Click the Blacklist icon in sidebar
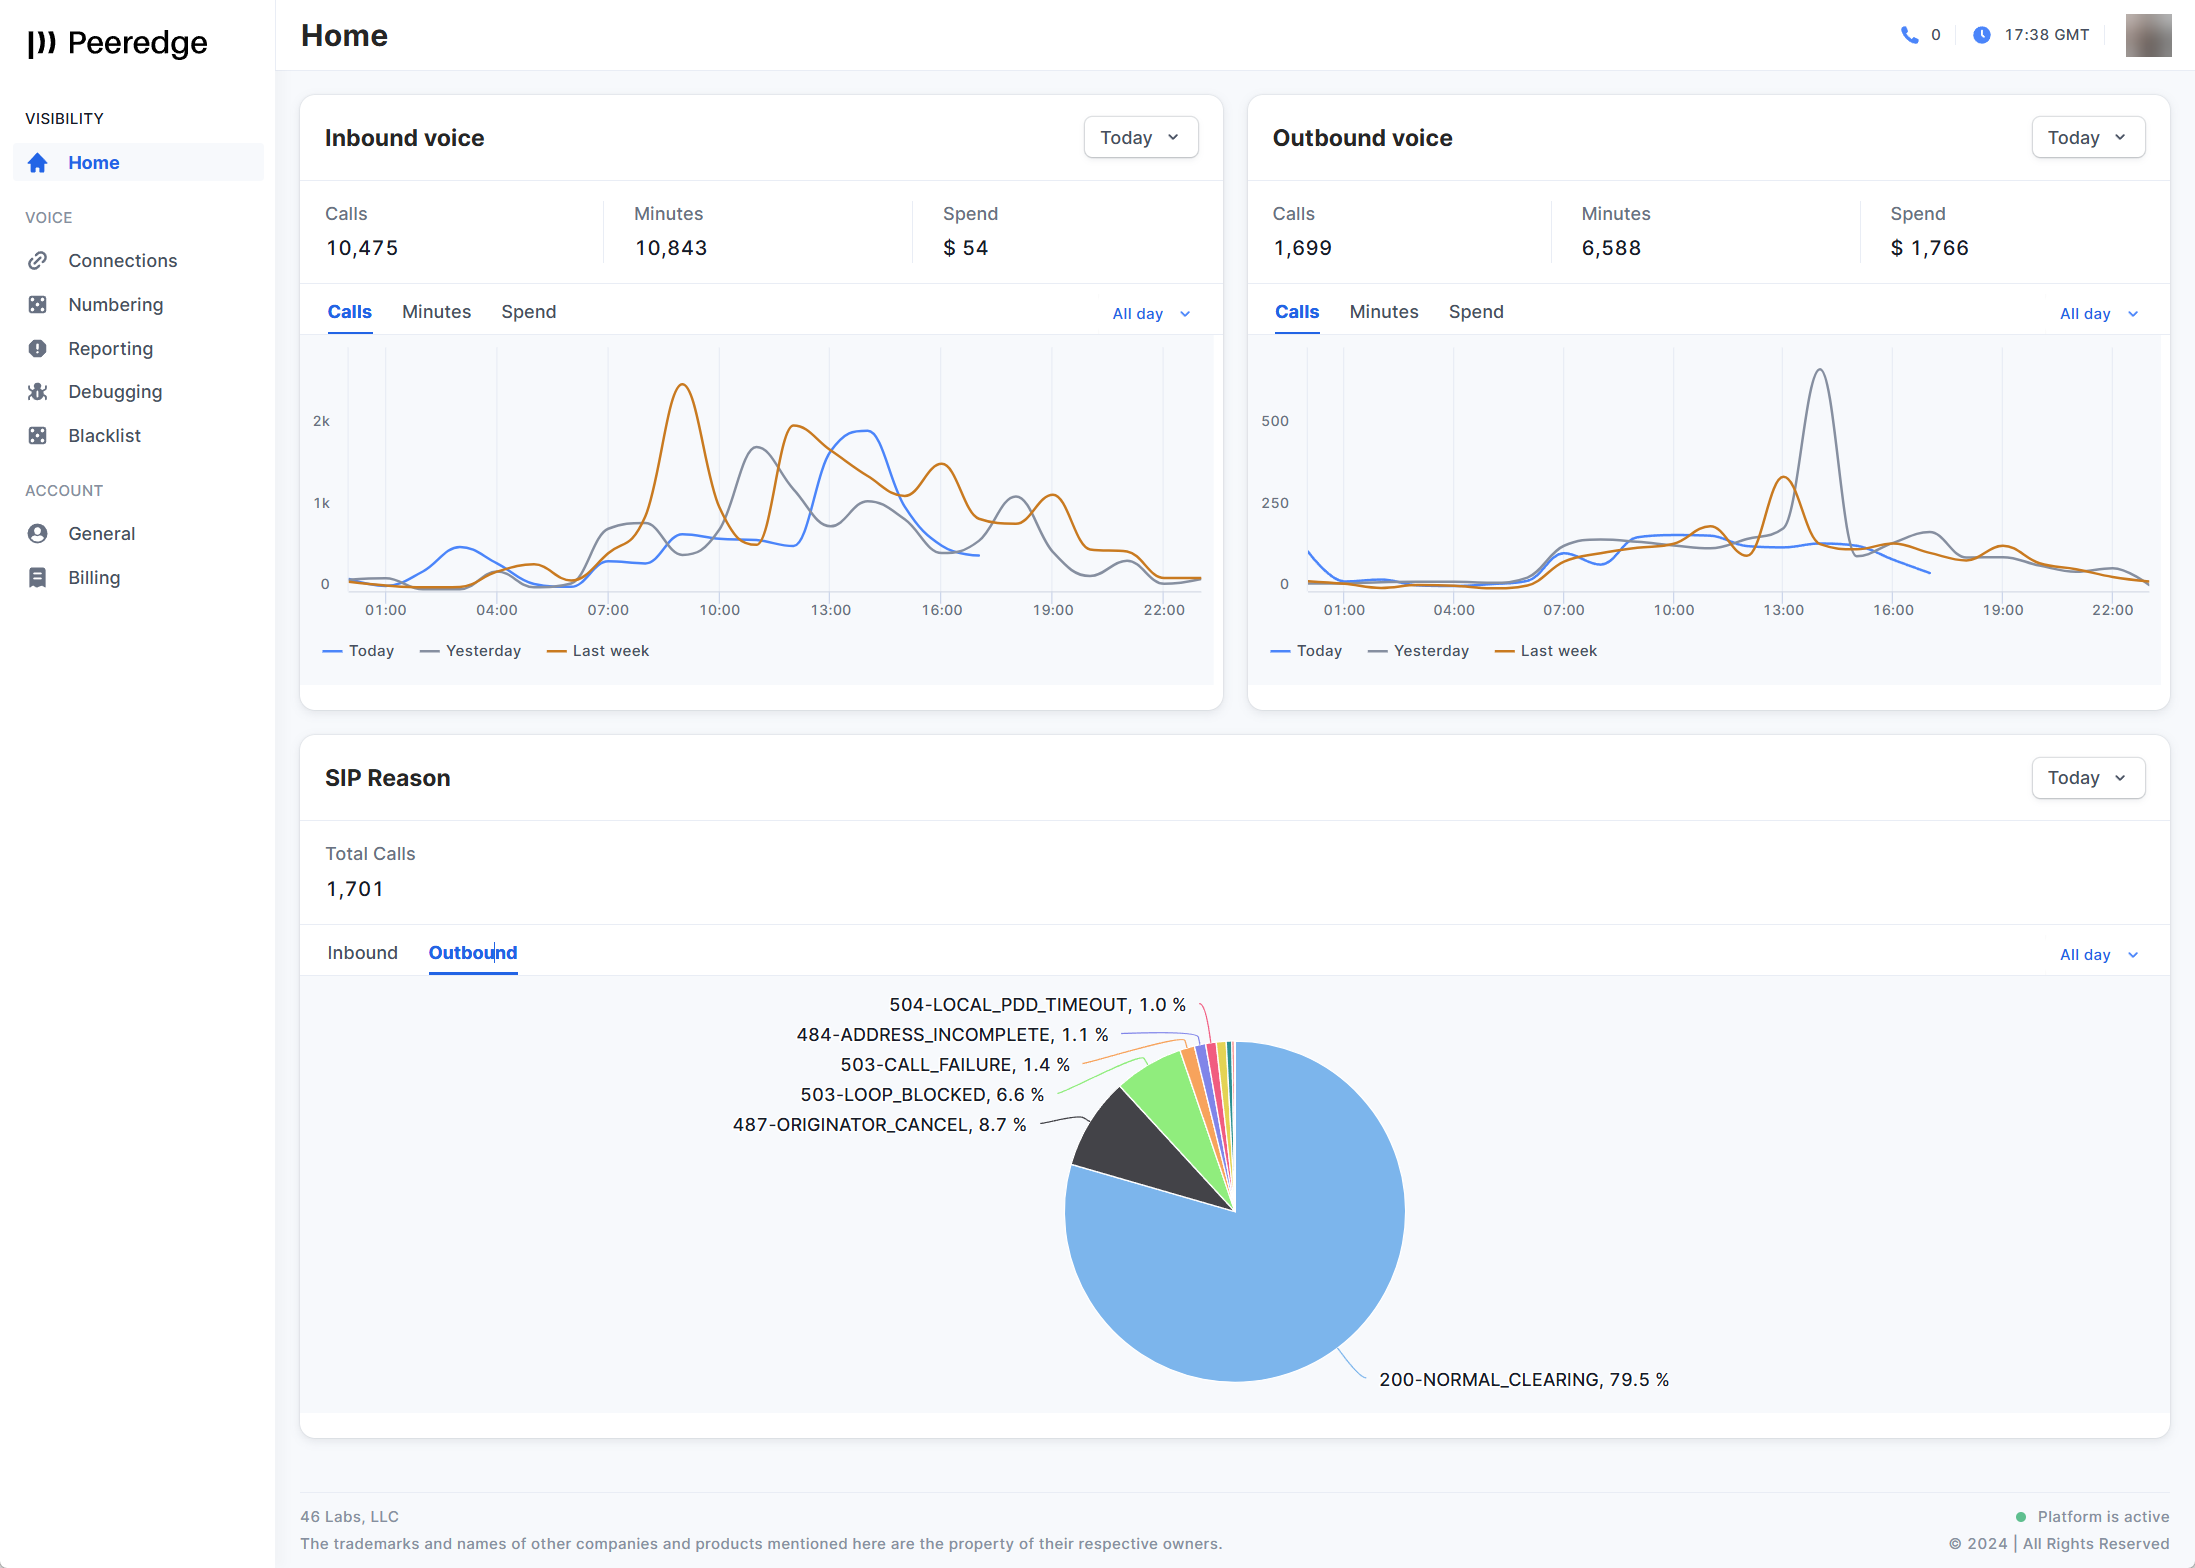 38,436
